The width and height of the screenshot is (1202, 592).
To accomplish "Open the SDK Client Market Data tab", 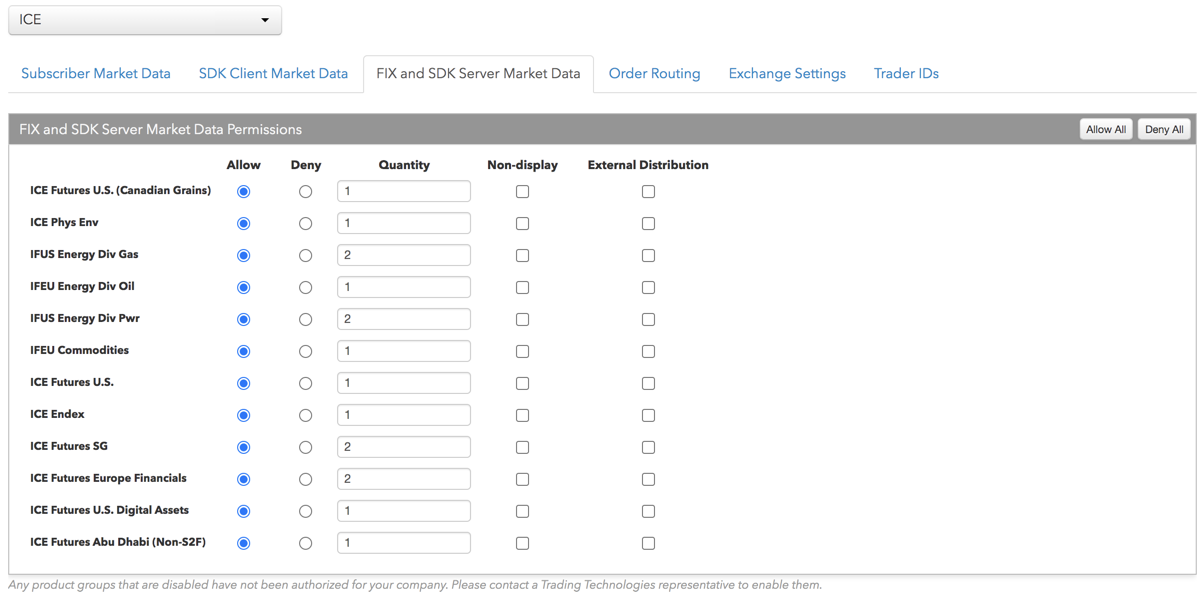I will tap(273, 73).
